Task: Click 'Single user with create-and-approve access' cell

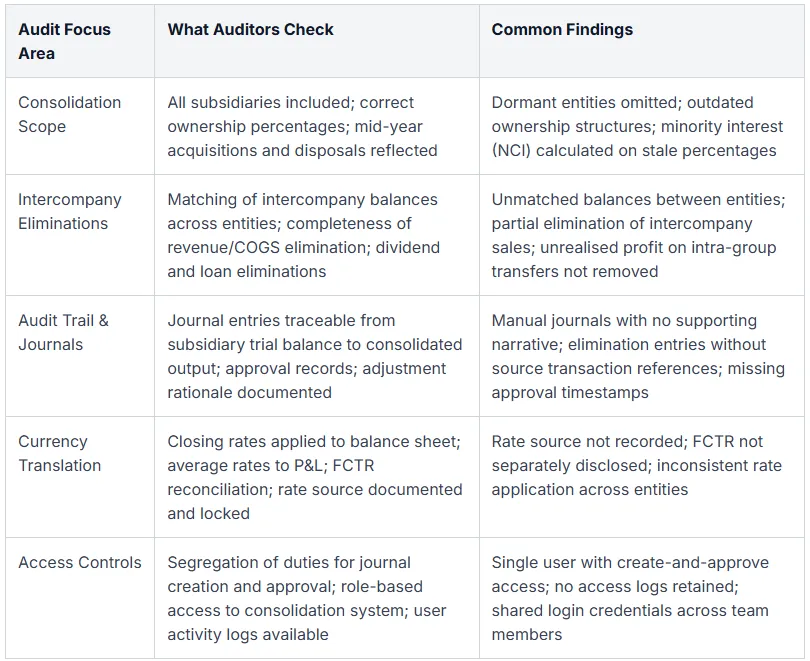Action: 641,597
